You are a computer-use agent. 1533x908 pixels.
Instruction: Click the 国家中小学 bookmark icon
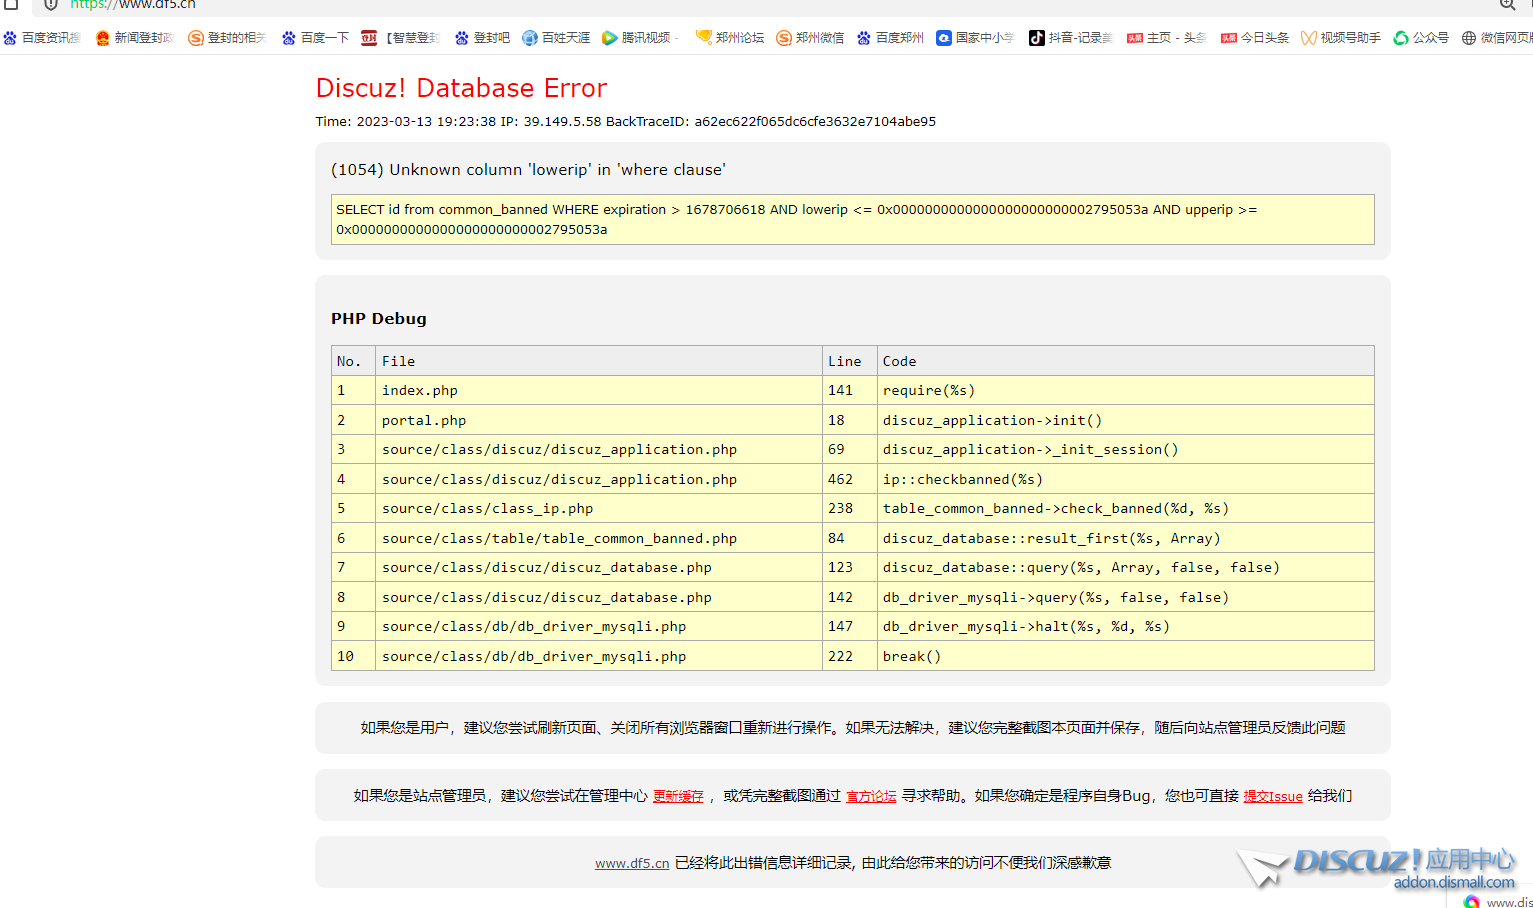click(x=944, y=38)
